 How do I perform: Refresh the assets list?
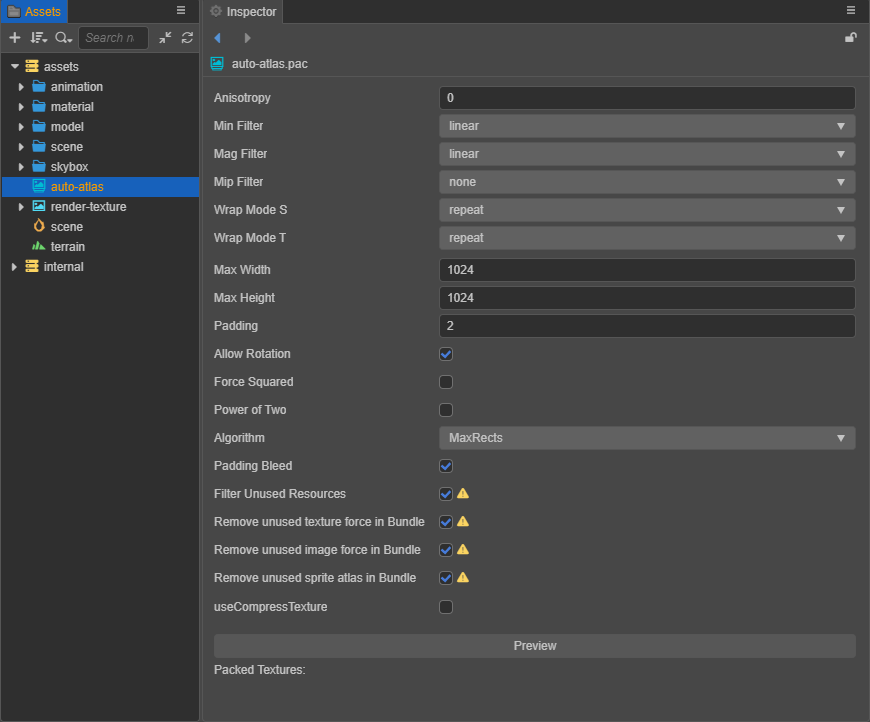(x=187, y=38)
